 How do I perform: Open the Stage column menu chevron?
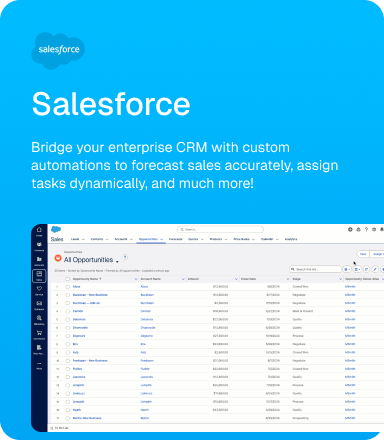pos(340,279)
